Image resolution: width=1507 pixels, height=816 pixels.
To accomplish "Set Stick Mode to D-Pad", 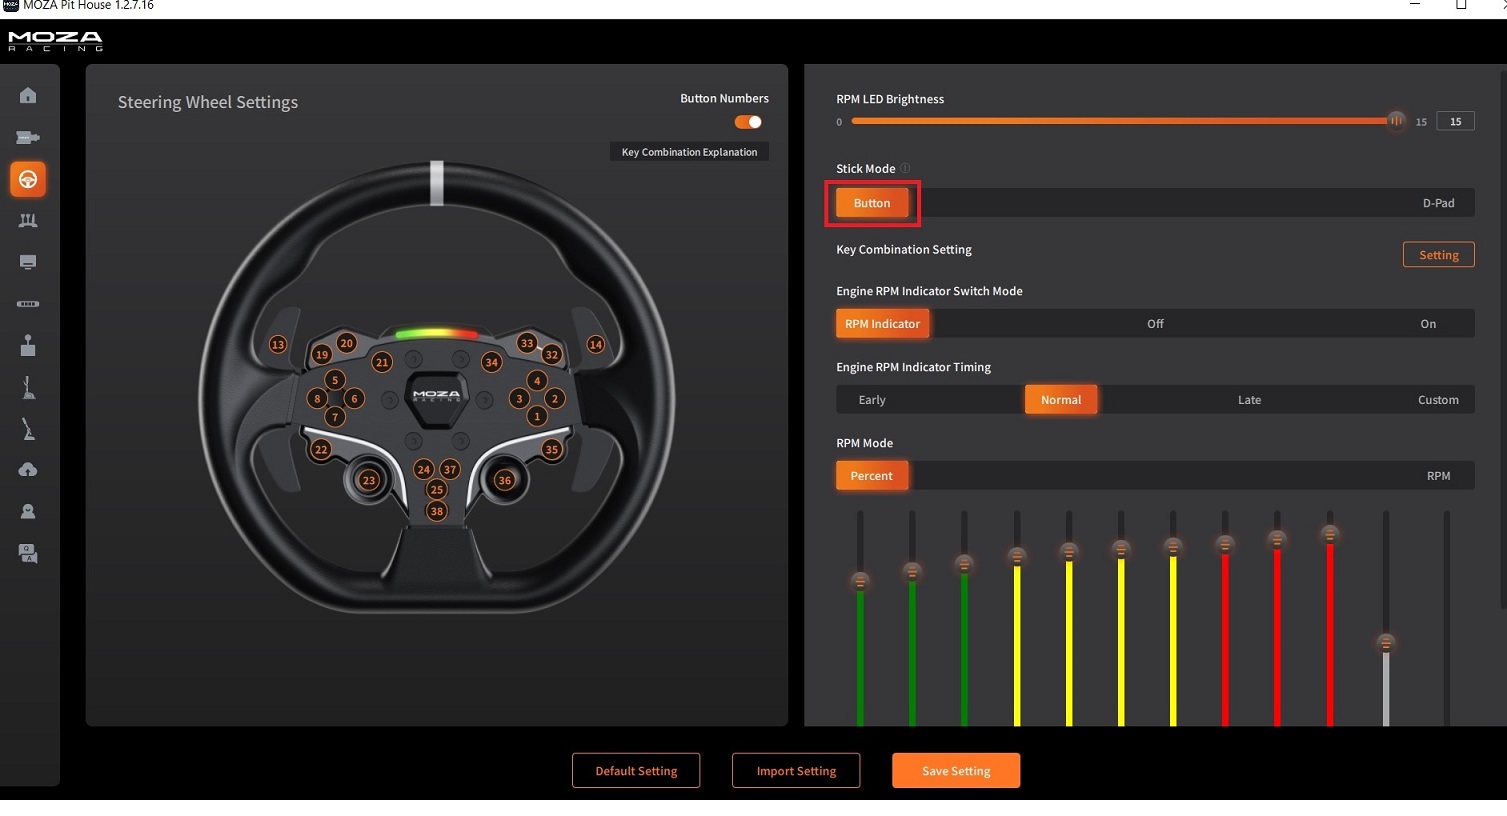I will tap(1438, 203).
